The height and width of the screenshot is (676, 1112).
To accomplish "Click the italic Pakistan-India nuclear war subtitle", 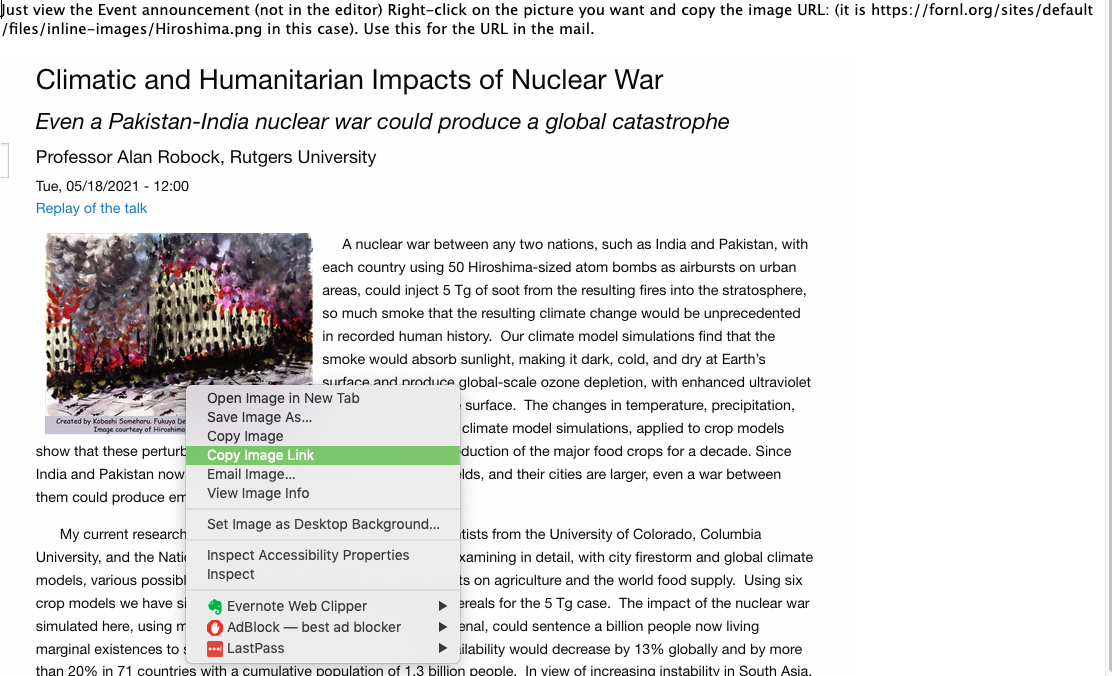I will pyautogui.click(x=382, y=122).
